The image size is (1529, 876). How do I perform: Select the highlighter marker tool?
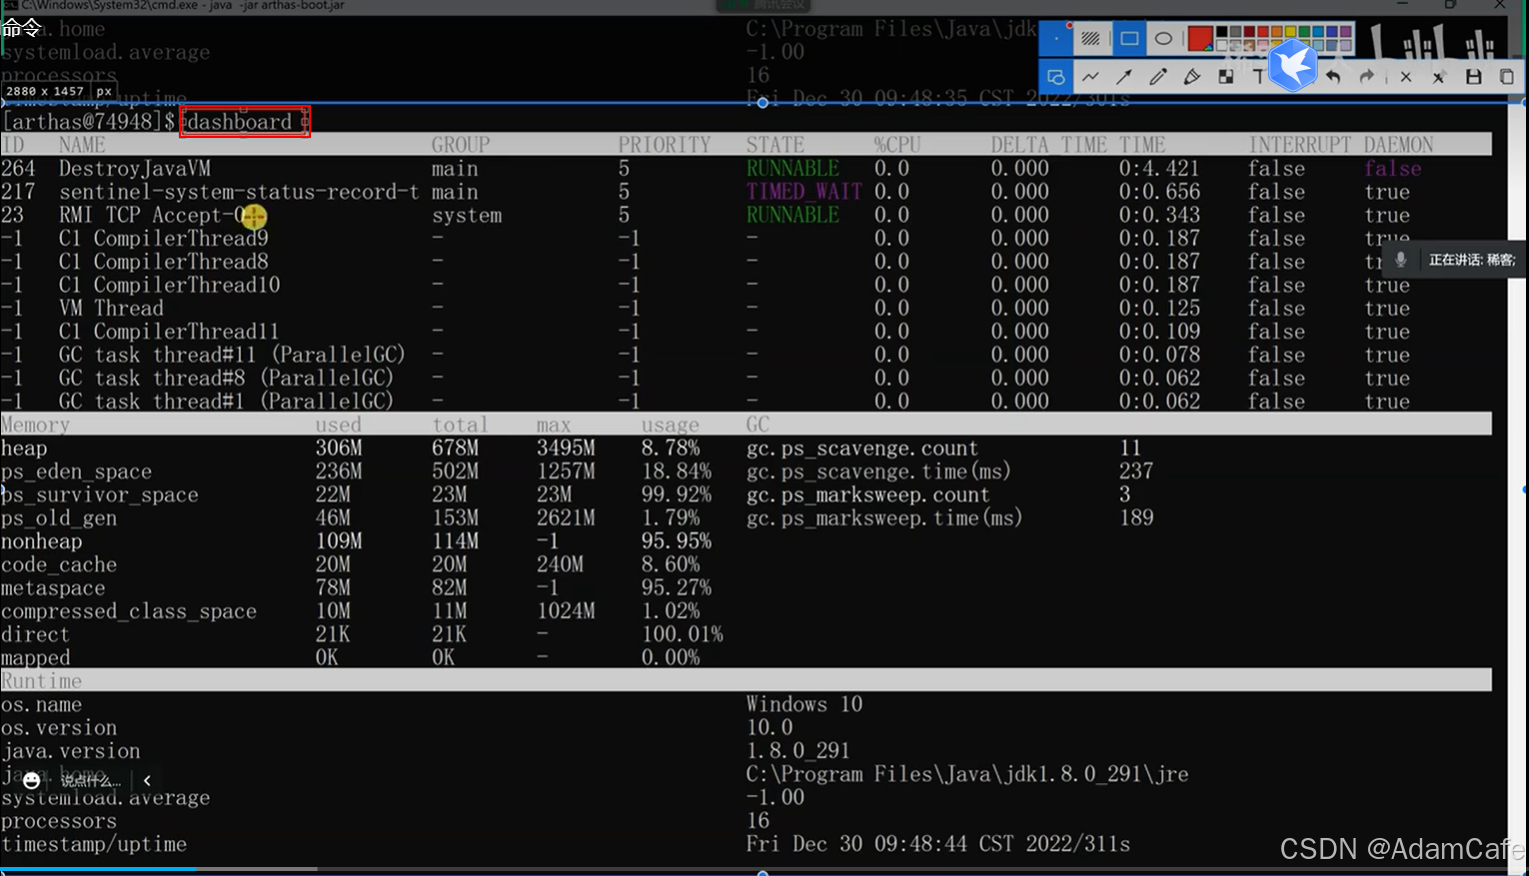[1192, 77]
